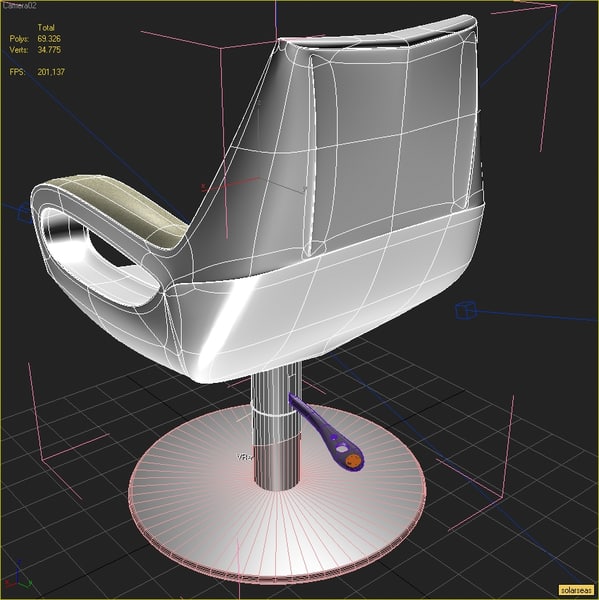599x600 pixels.
Task: Click the orange knob on the lever
Action: [353, 461]
